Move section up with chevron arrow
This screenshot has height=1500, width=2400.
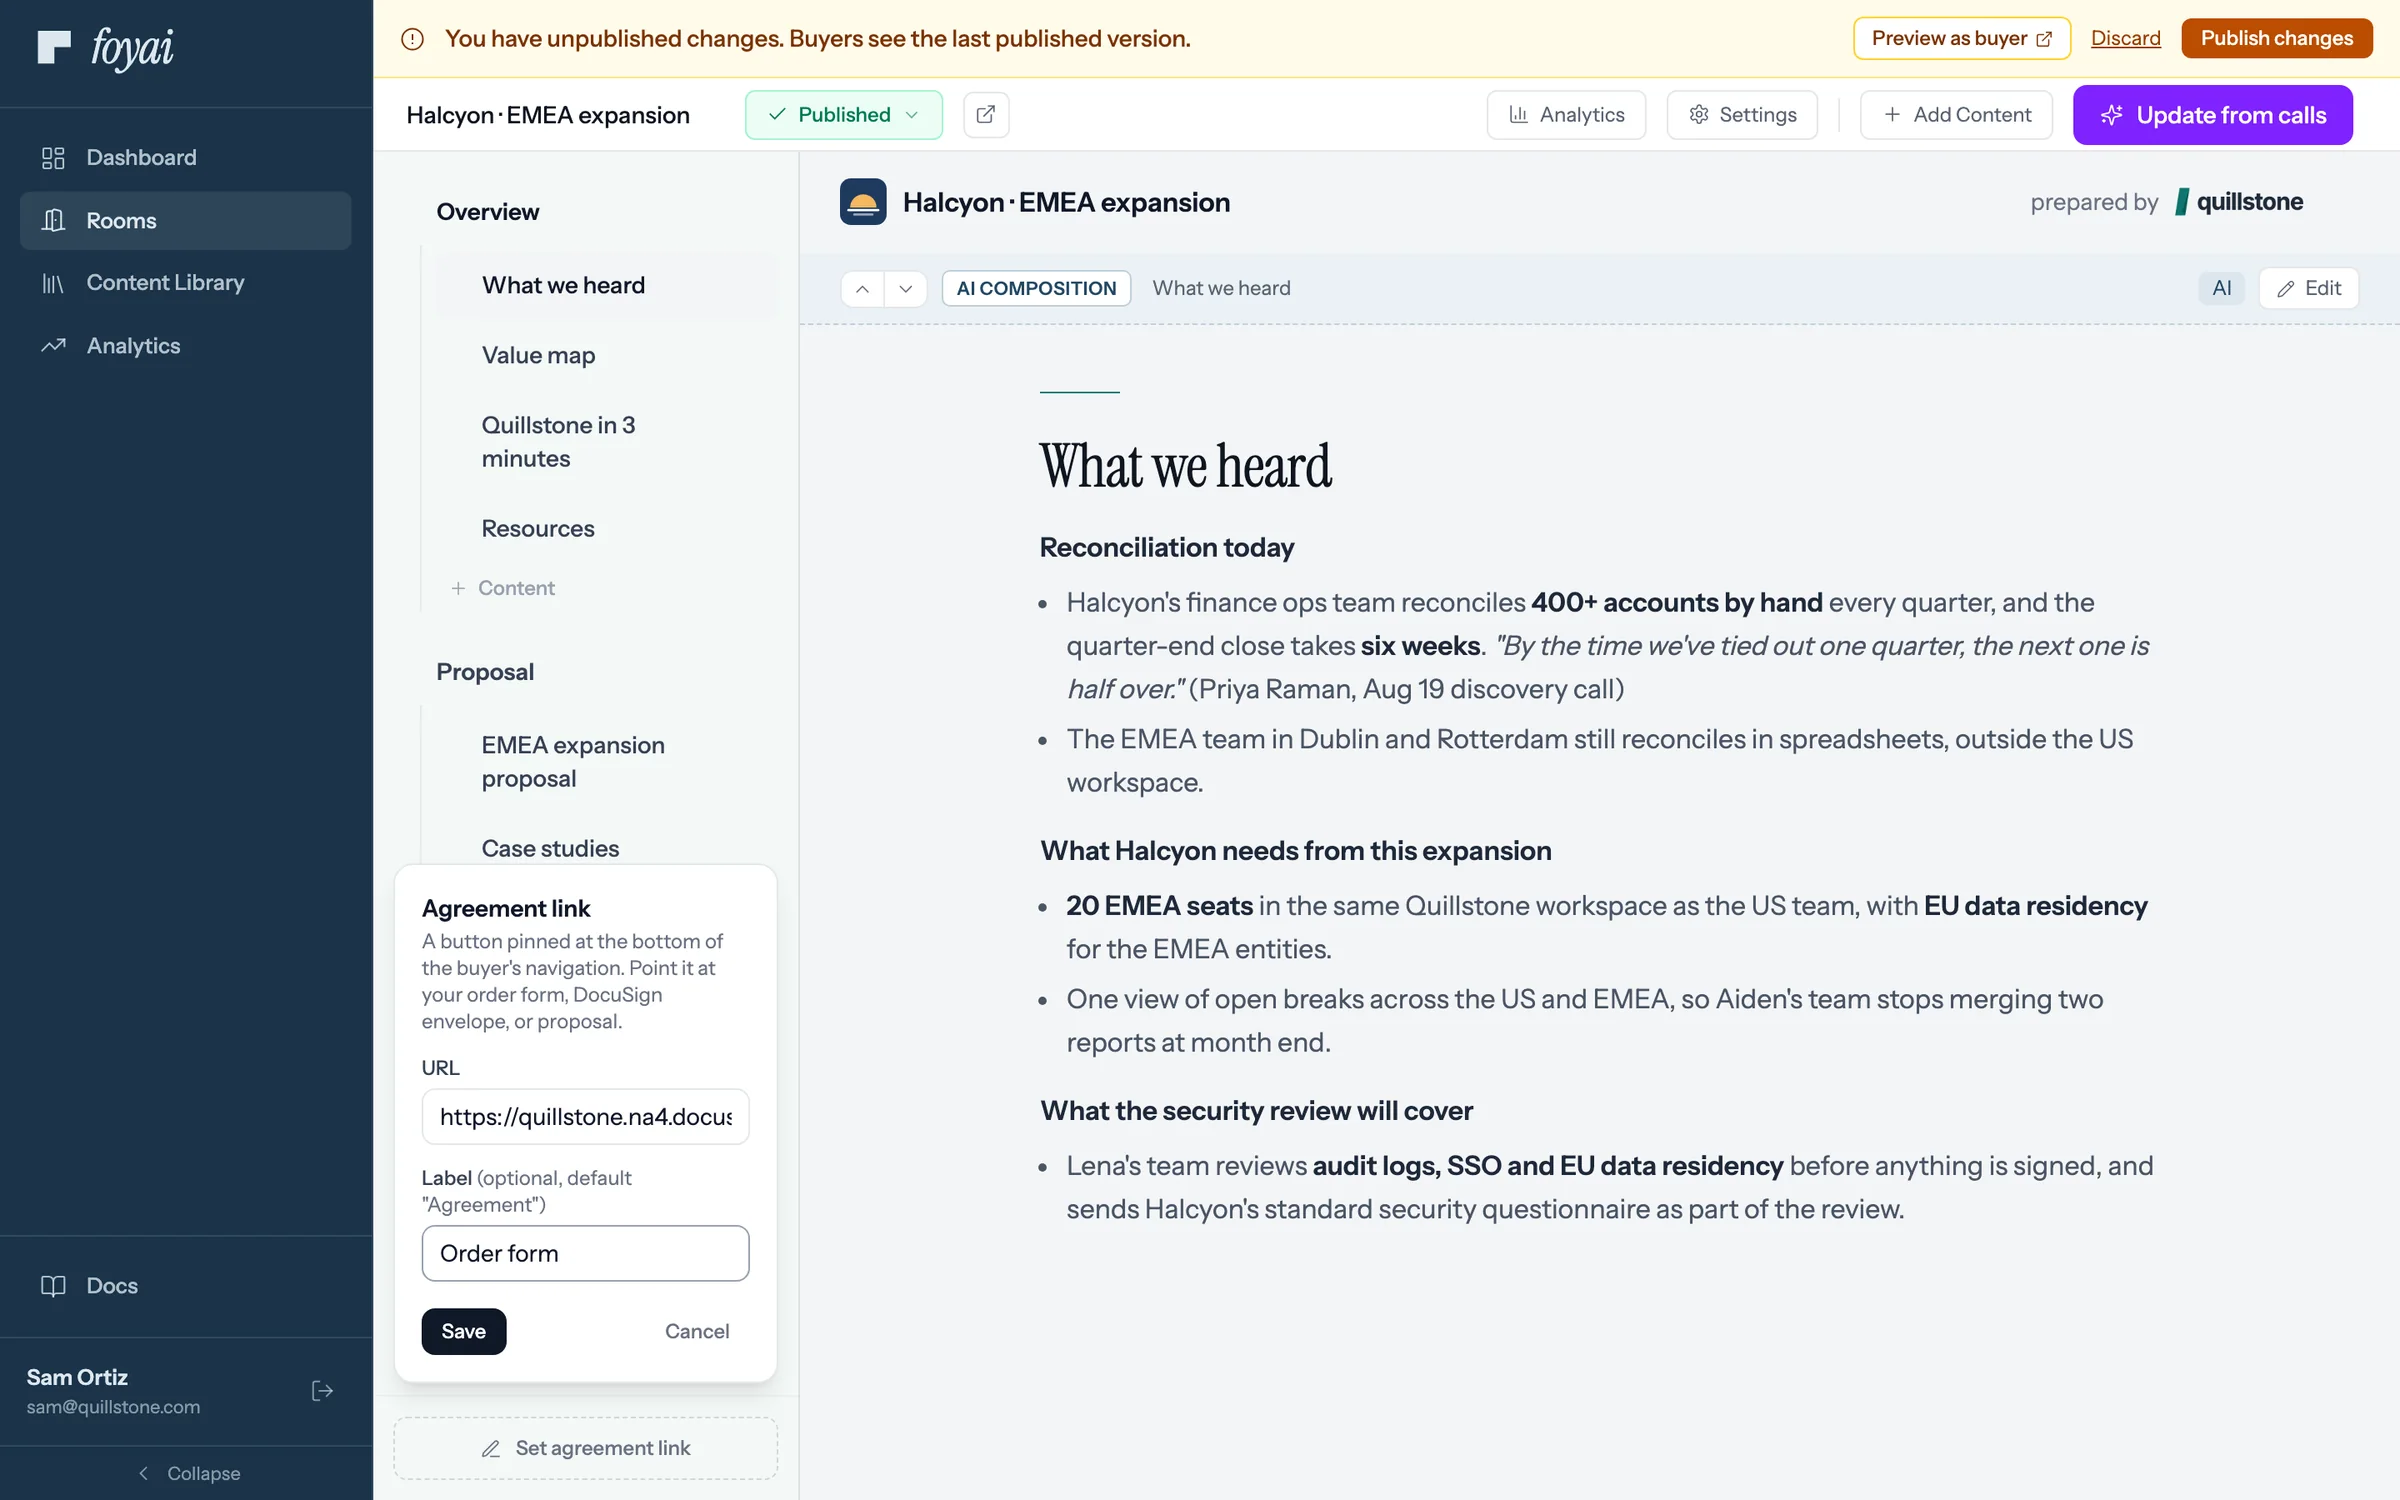click(862, 288)
